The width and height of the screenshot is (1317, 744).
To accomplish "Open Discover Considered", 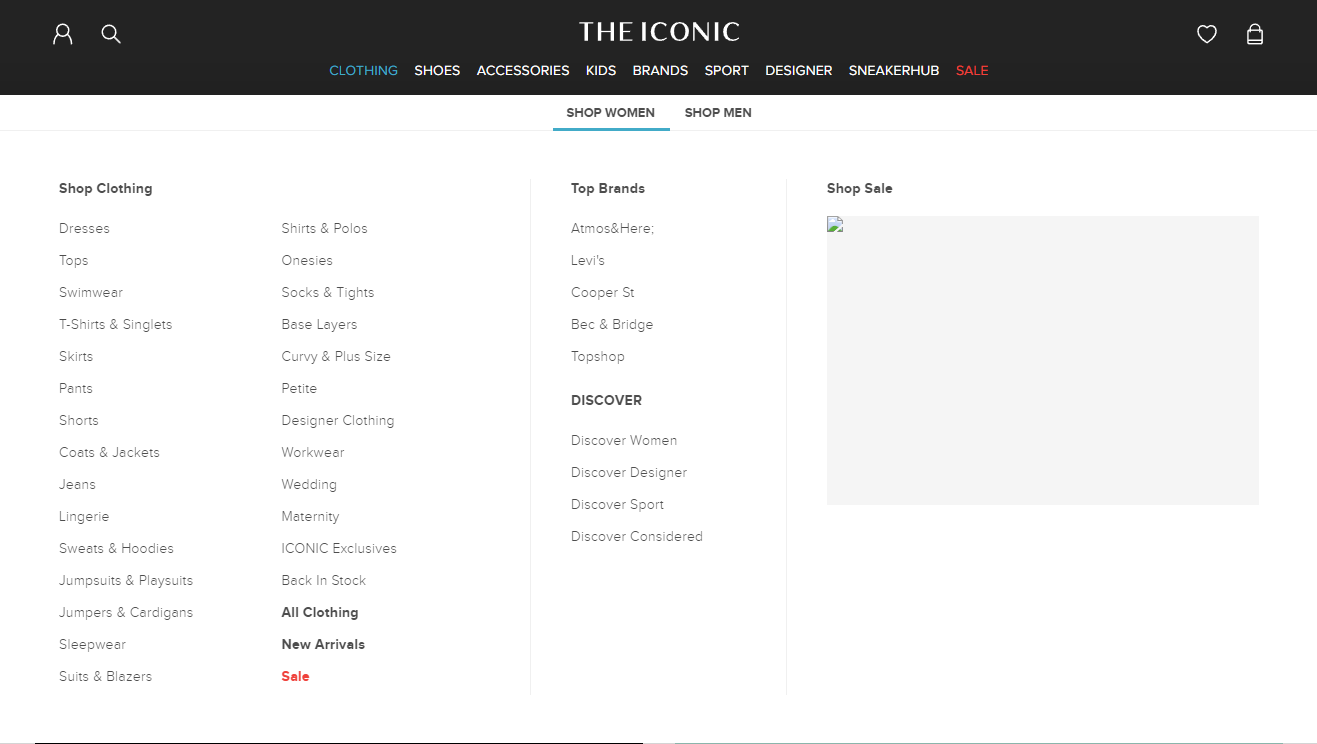I will click(x=636, y=536).
